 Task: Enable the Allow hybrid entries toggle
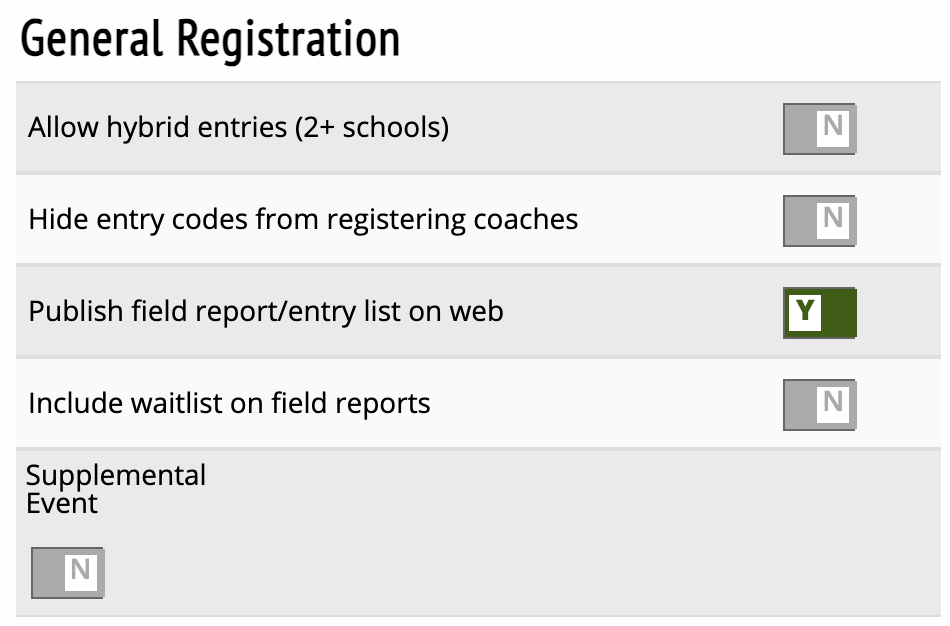[820, 130]
